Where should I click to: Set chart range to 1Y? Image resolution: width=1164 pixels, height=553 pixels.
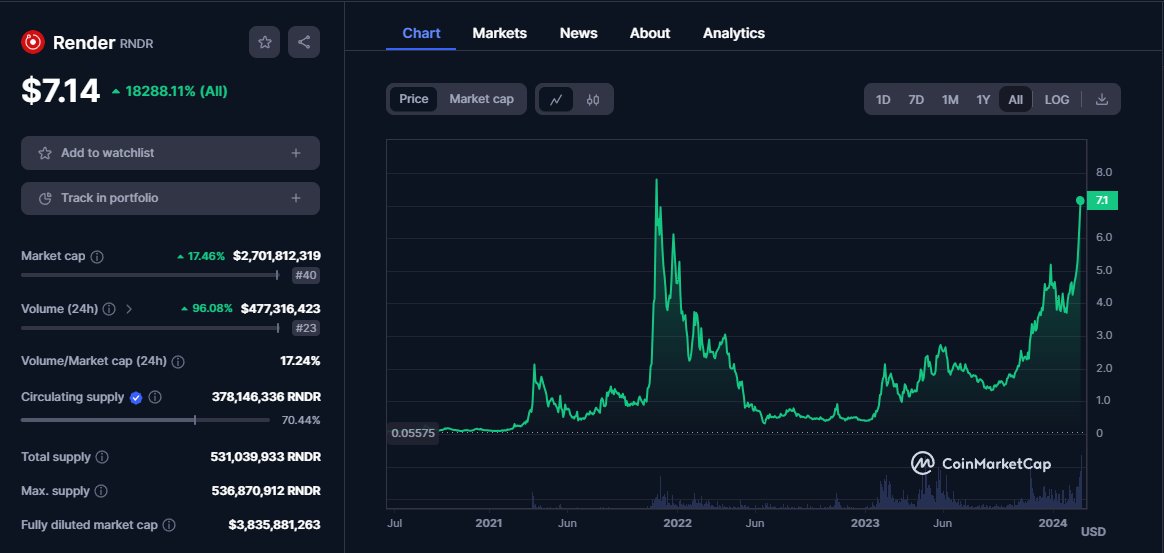tap(983, 99)
